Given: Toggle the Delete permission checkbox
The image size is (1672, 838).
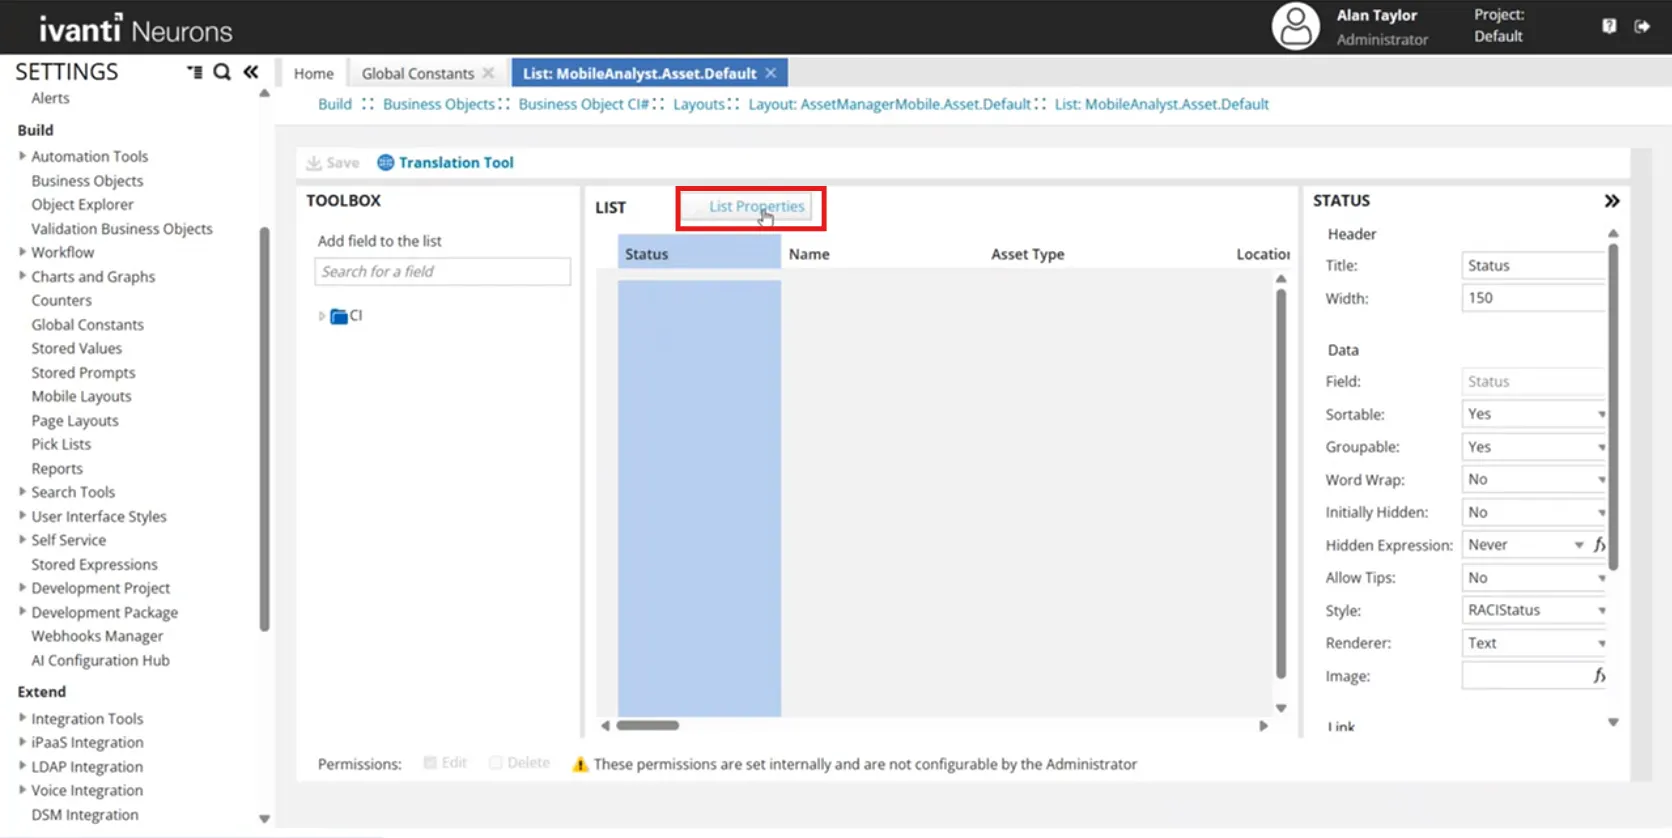Looking at the screenshot, I should click(x=495, y=763).
